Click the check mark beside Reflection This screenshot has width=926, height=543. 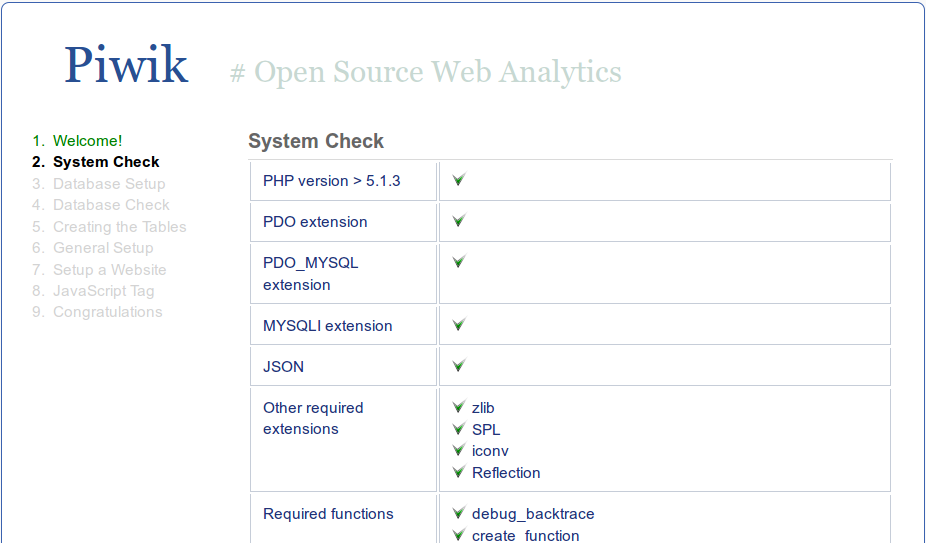pyautogui.click(x=459, y=472)
